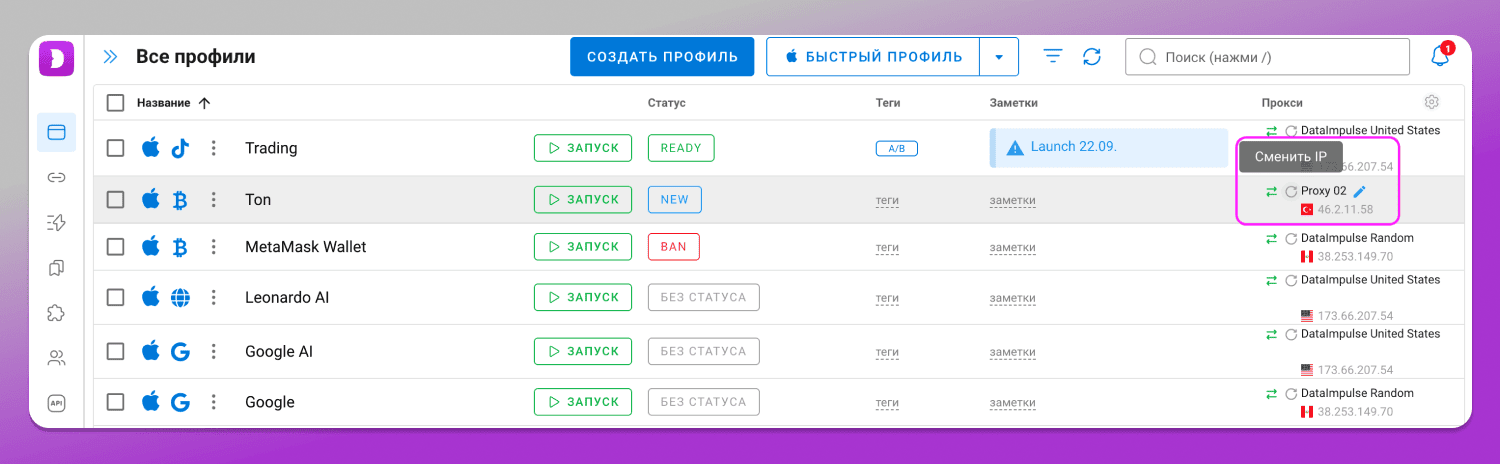The width and height of the screenshot is (1500, 464).
Task: Click the СОЗДАТЬ ПРОФИЛЬ button
Action: pyautogui.click(x=662, y=57)
